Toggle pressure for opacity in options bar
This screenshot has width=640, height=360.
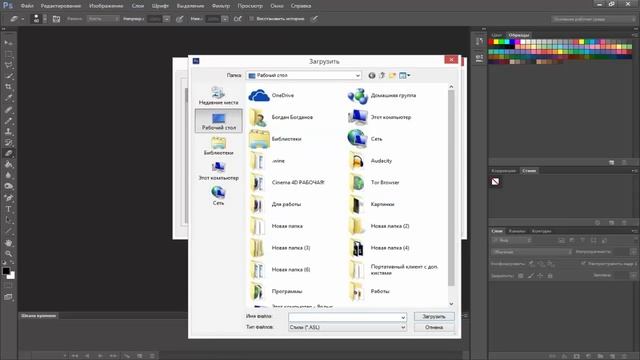[x=180, y=19]
